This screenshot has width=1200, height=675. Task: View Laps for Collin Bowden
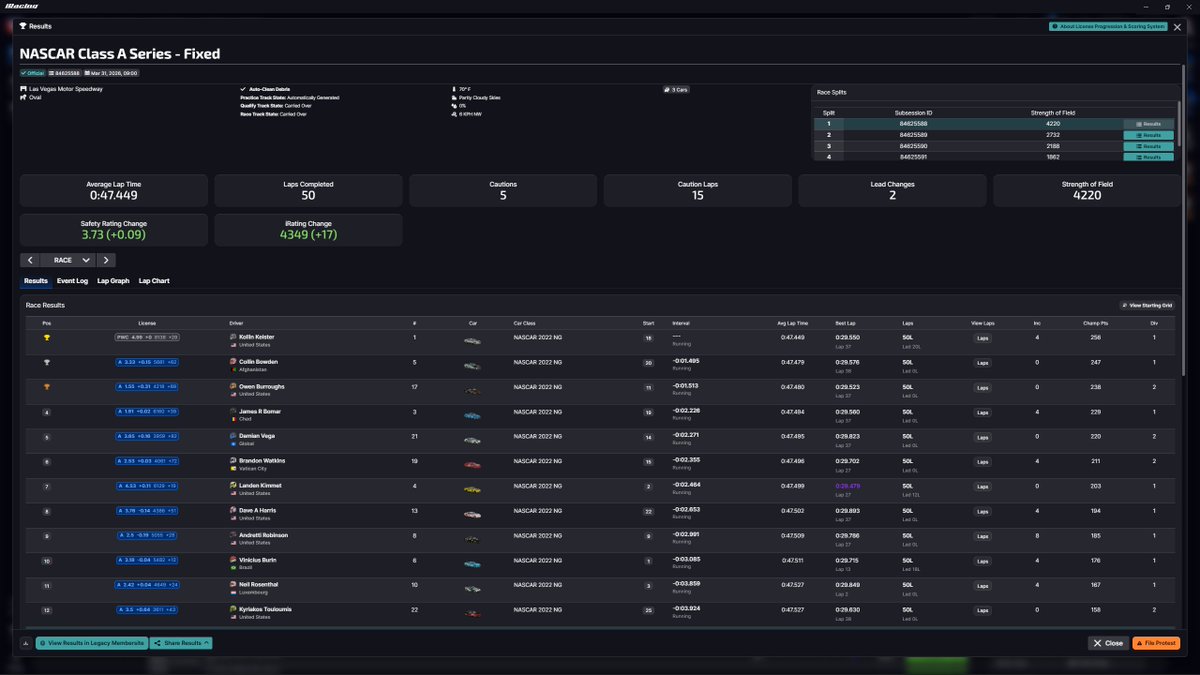[982, 363]
